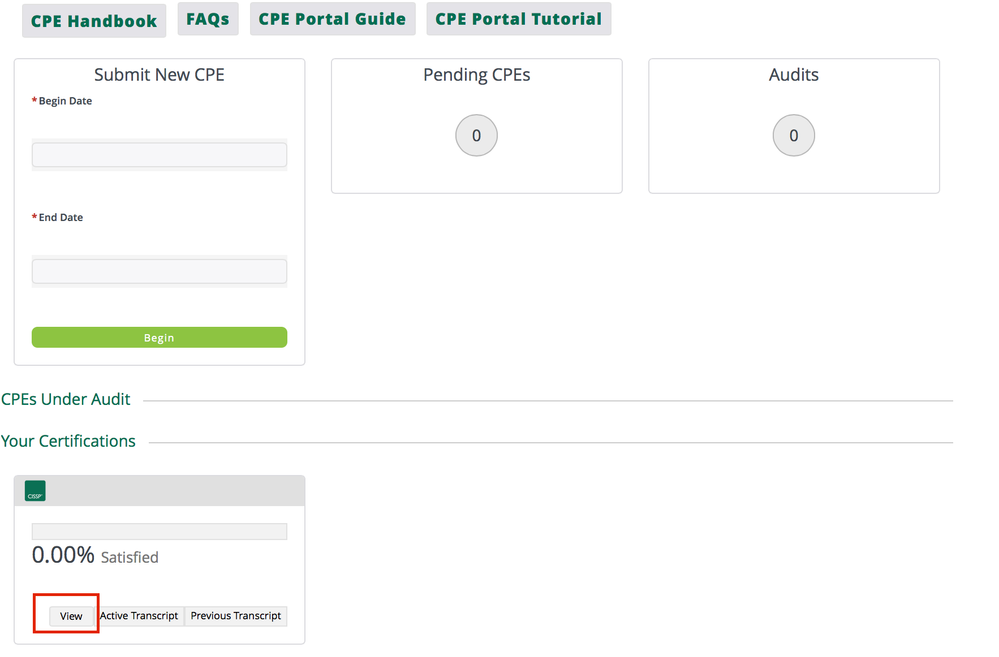
Task: Click the CISSP certification badge icon
Action: tap(35, 491)
